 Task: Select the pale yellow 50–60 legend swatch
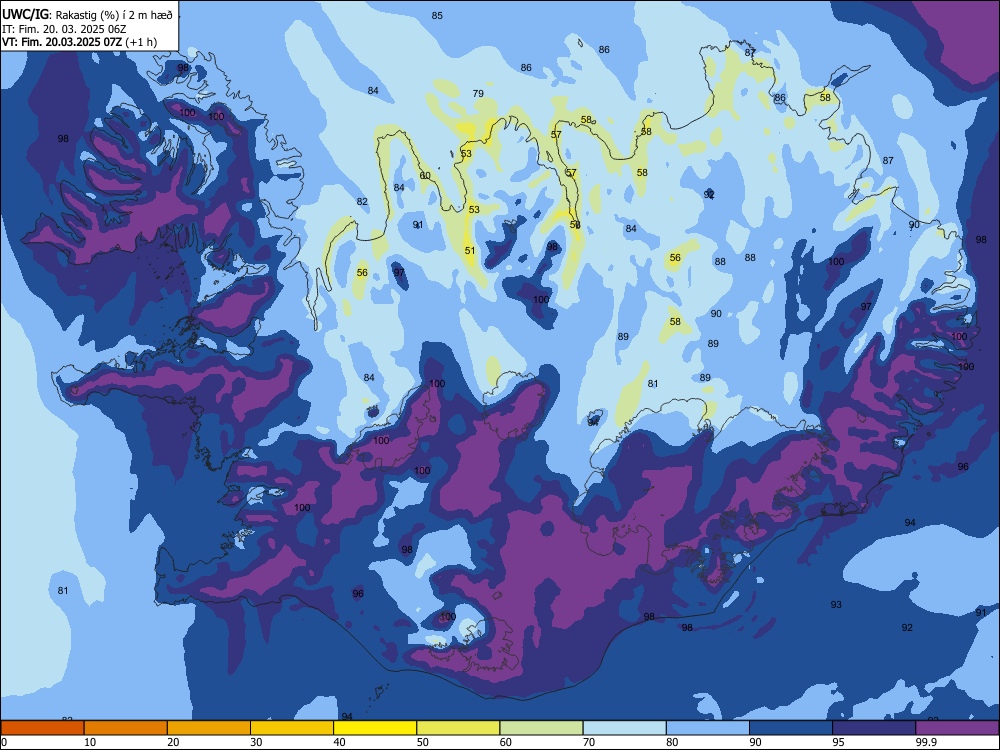(x=458, y=728)
